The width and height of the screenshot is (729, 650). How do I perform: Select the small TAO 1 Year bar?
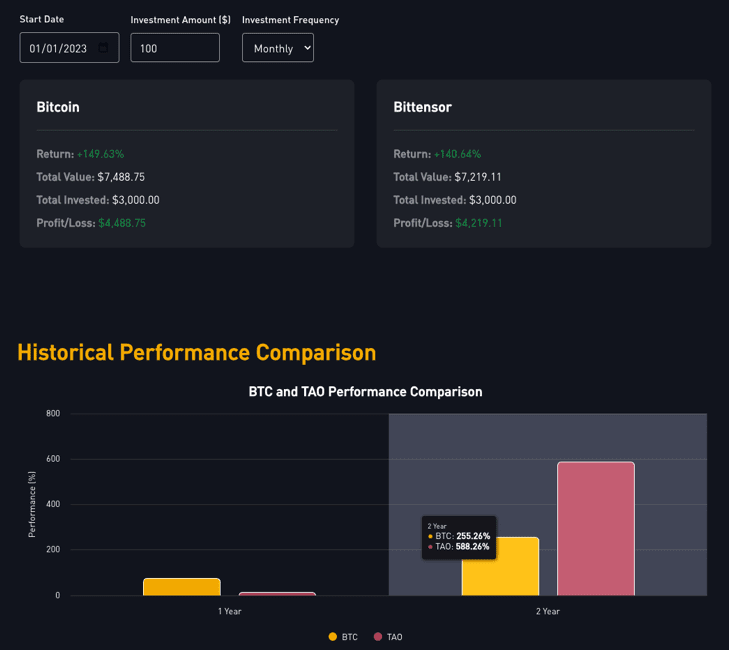pyautogui.click(x=277, y=594)
